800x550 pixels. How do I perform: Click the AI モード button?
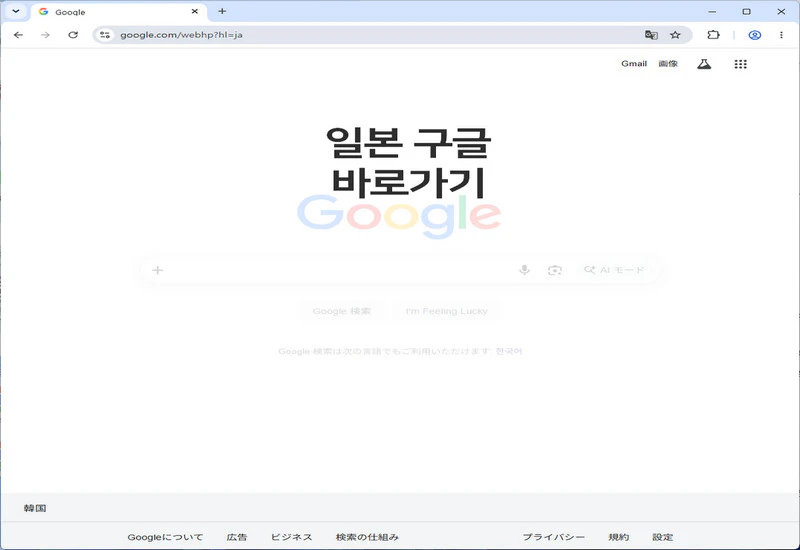pyautogui.click(x=614, y=270)
